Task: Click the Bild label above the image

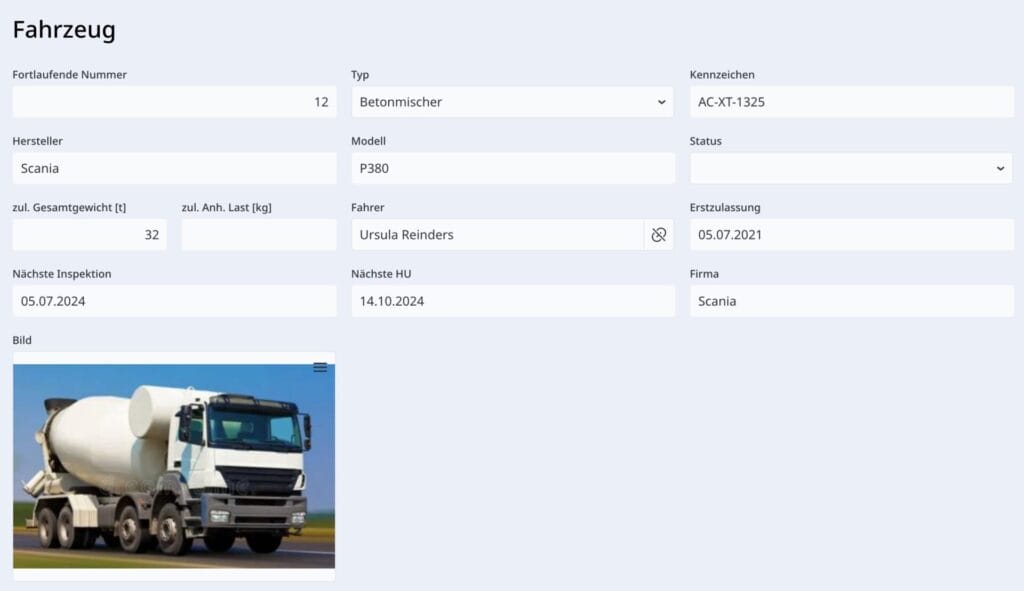Action: coord(19,340)
